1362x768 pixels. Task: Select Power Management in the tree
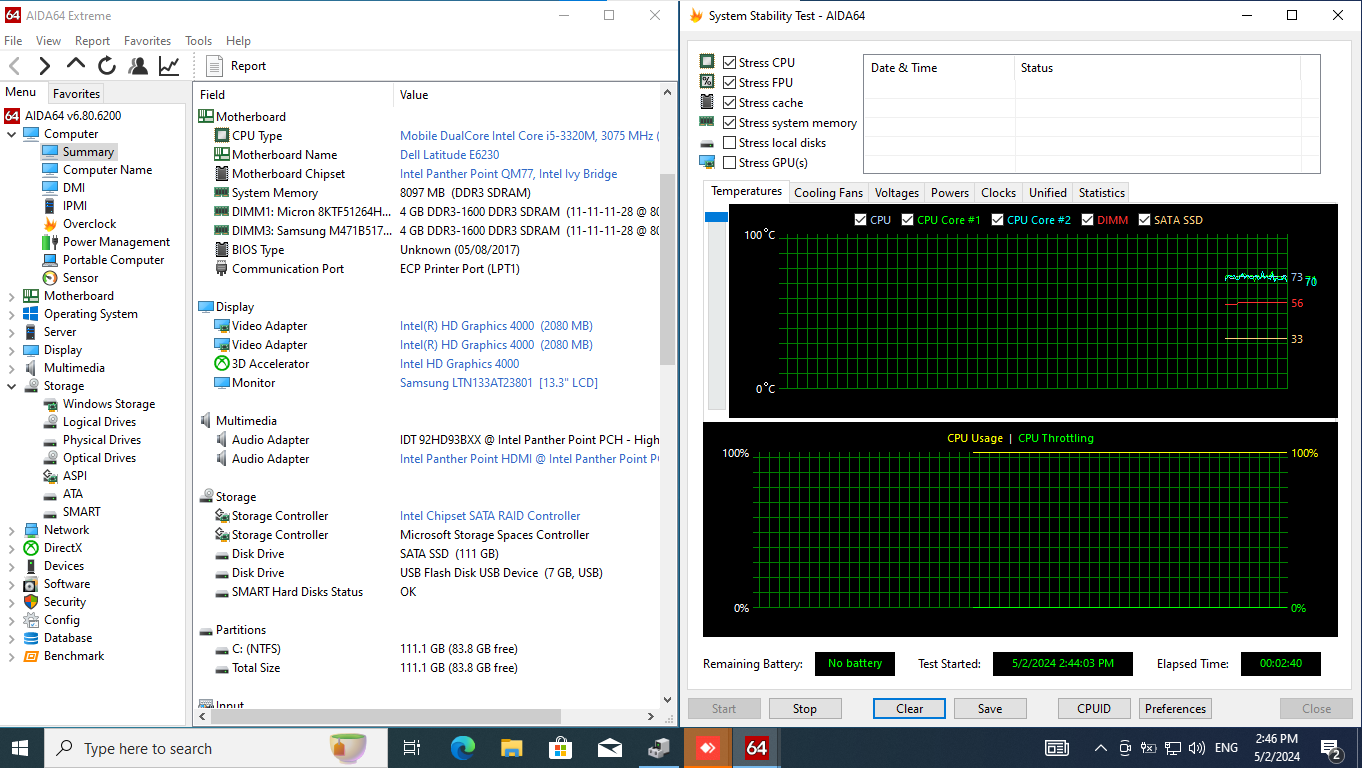click(116, 242)
